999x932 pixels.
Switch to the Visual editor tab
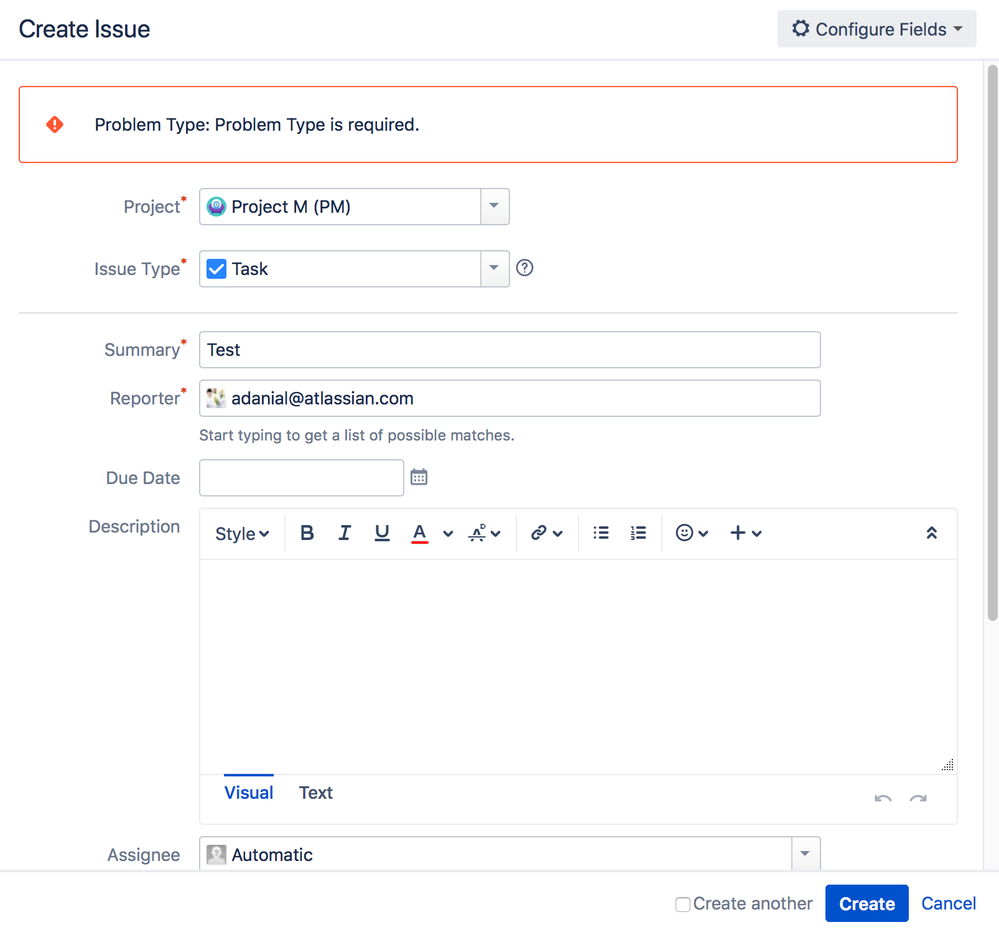pyautogui.click(x=248, y=792)
